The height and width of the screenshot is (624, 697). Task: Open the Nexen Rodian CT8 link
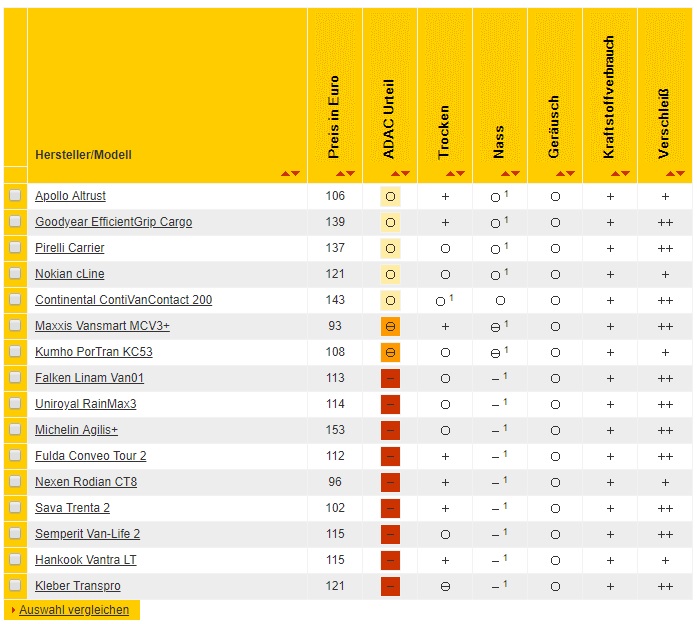[x=86, y=482]
